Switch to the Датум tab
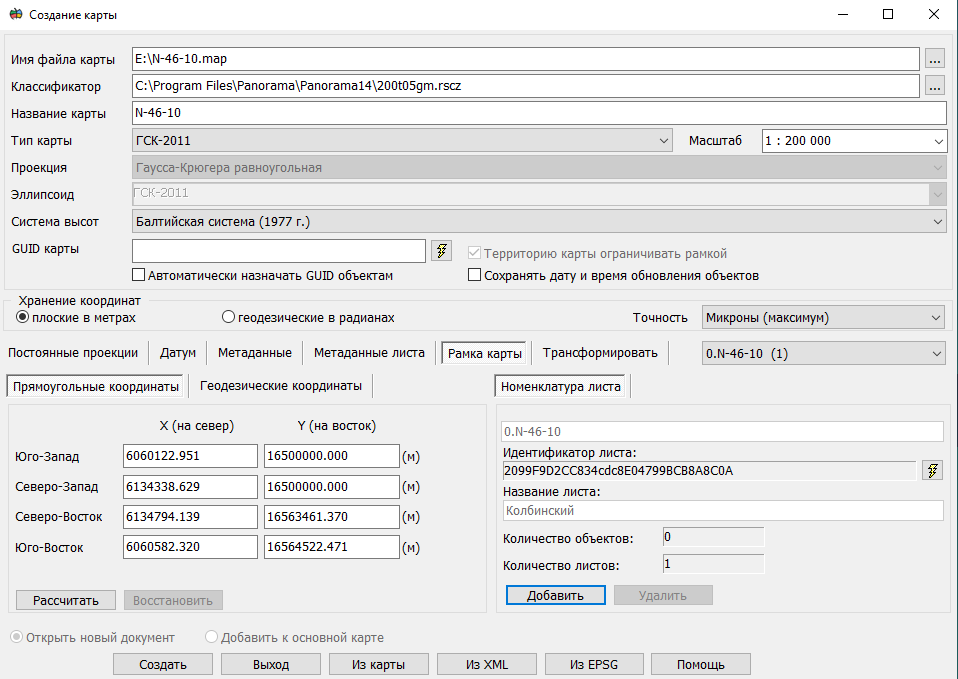This screenshot has width=958, height=679. pos(178,352)
